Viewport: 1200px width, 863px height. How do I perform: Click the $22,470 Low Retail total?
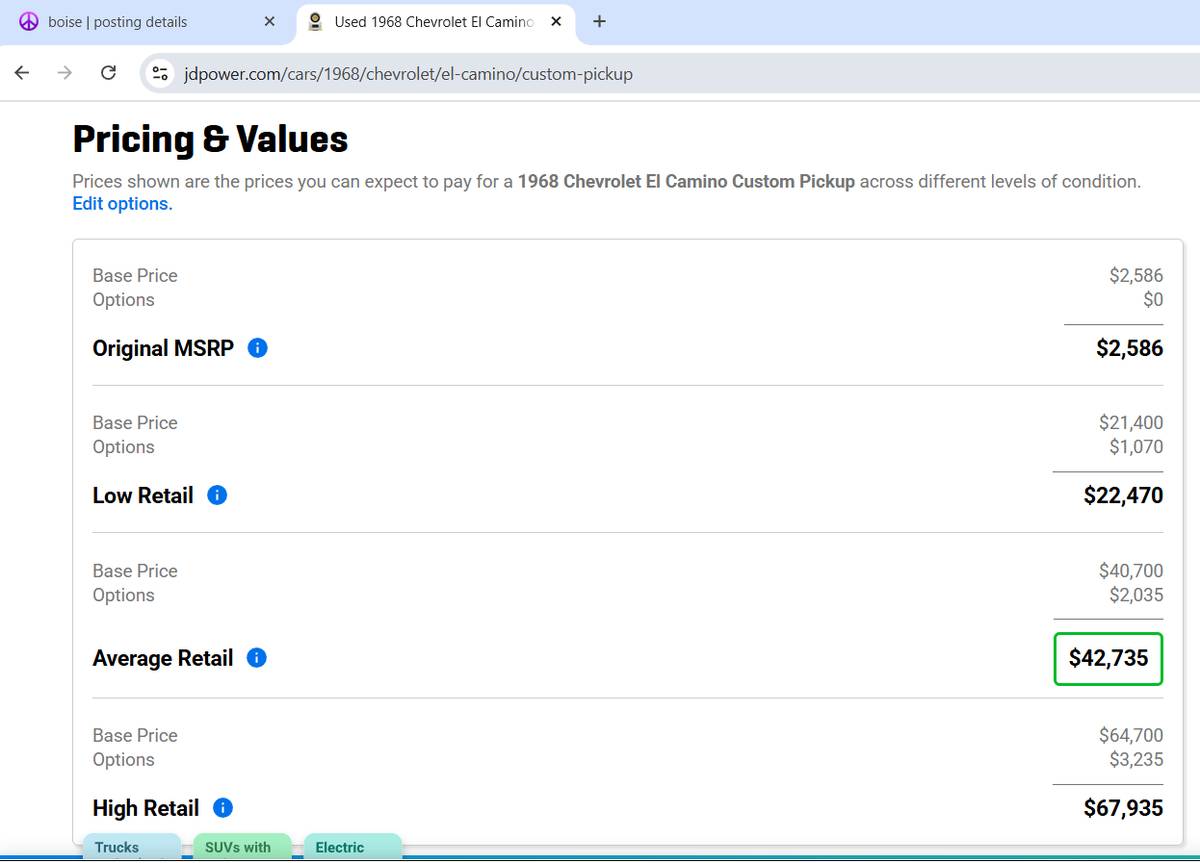tap(1123, 495)
